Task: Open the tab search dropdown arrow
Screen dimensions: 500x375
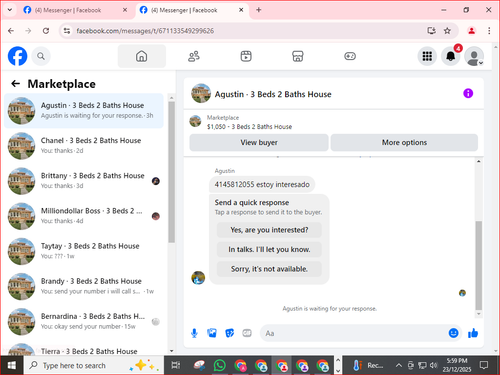Action: tap(10, 10)
